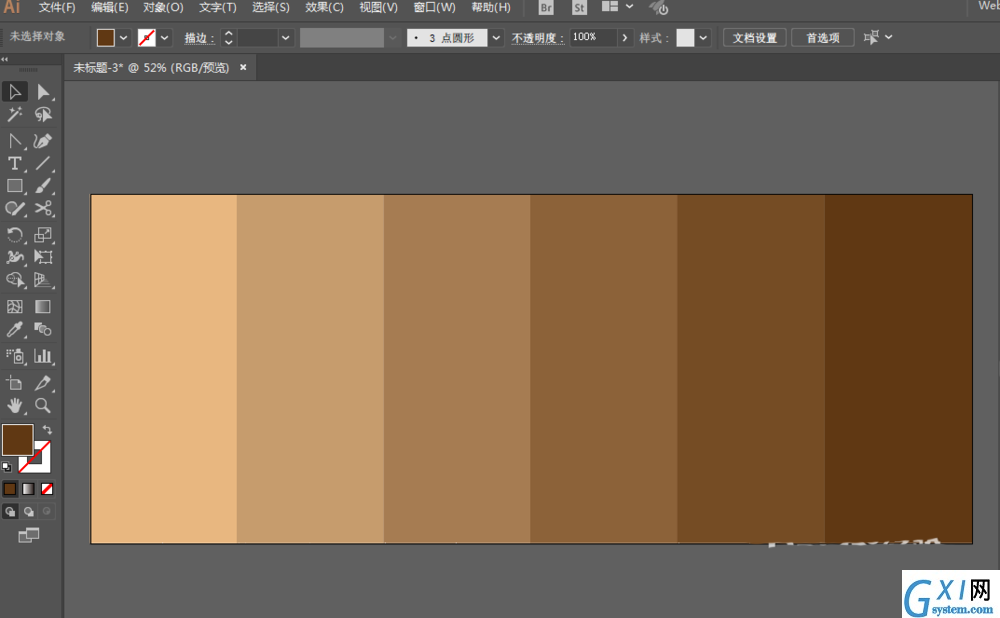Expand the control bar stroke color dropdown

[165, 38]
